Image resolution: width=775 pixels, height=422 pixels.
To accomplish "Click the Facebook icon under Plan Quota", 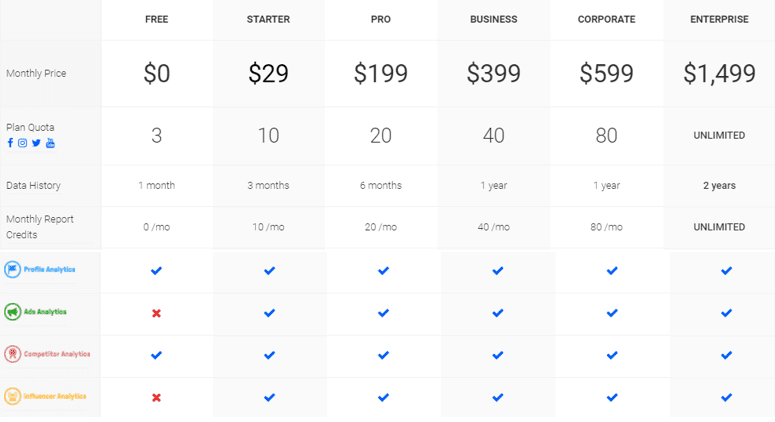I will coord(10,143).
